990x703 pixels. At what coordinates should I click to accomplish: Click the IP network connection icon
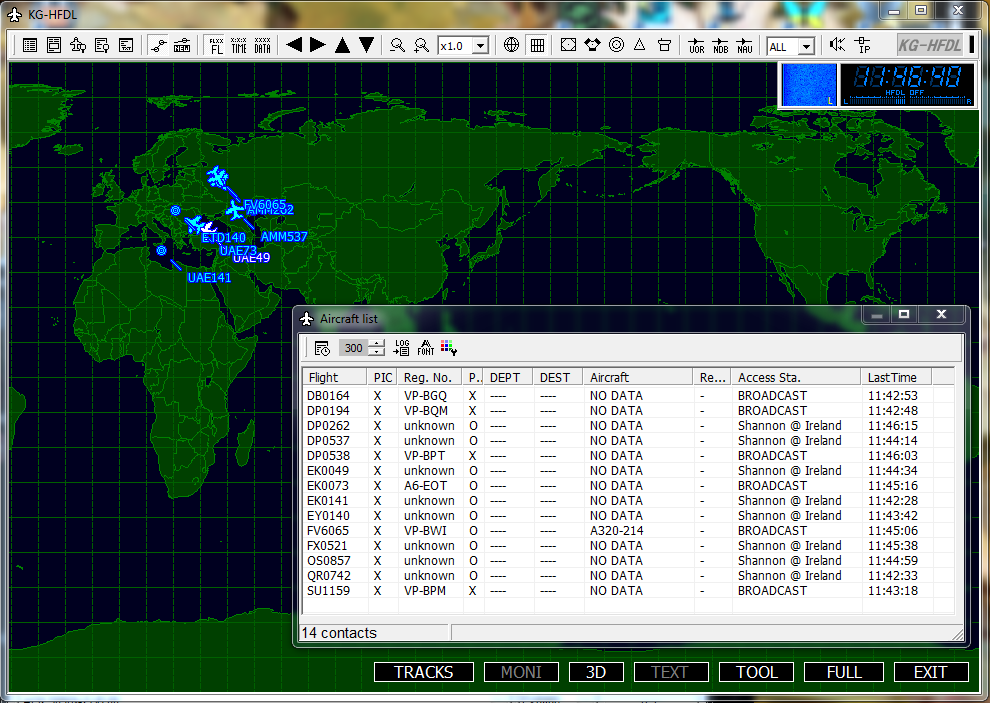click(862, 45)
